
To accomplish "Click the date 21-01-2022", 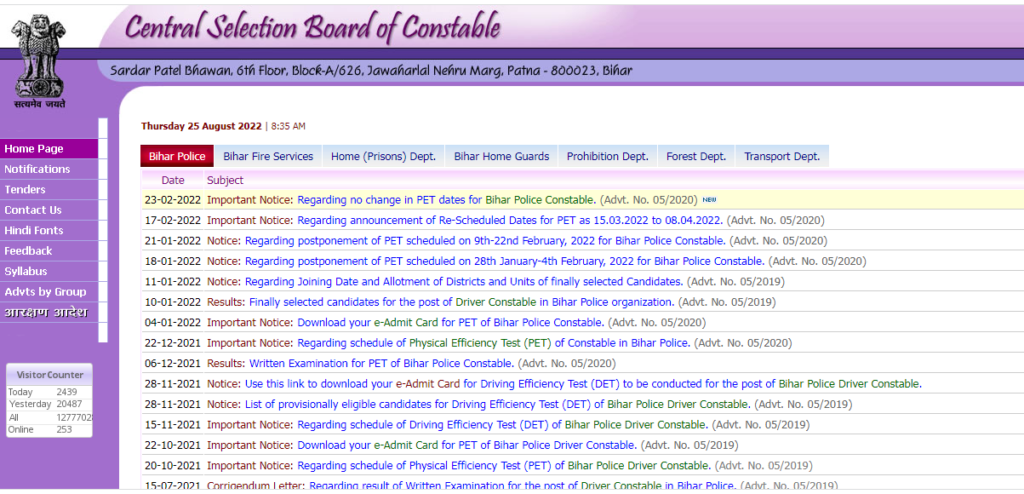I will pos(172,240).
